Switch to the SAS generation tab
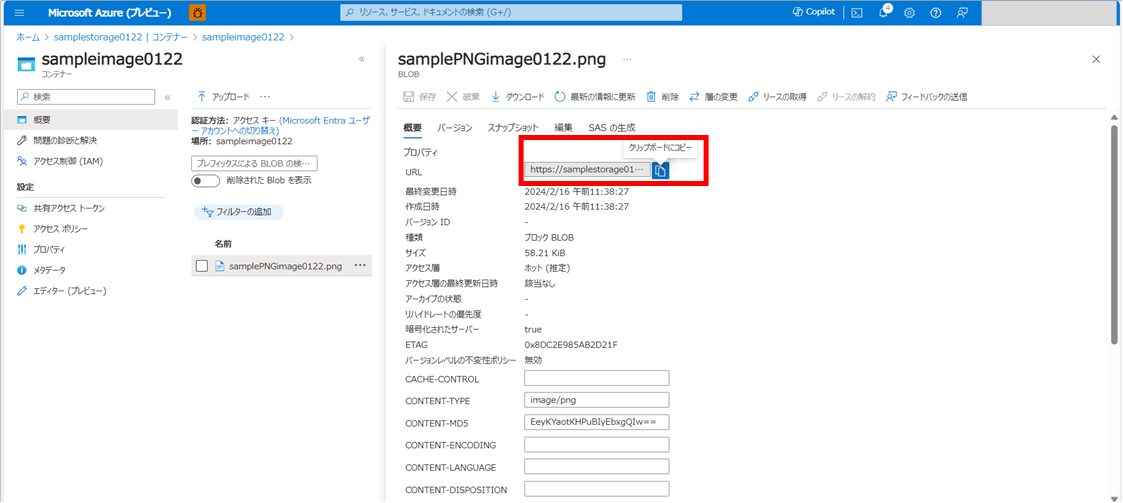The height and width of the screenshot is (503, 1123). coord(611,128)
